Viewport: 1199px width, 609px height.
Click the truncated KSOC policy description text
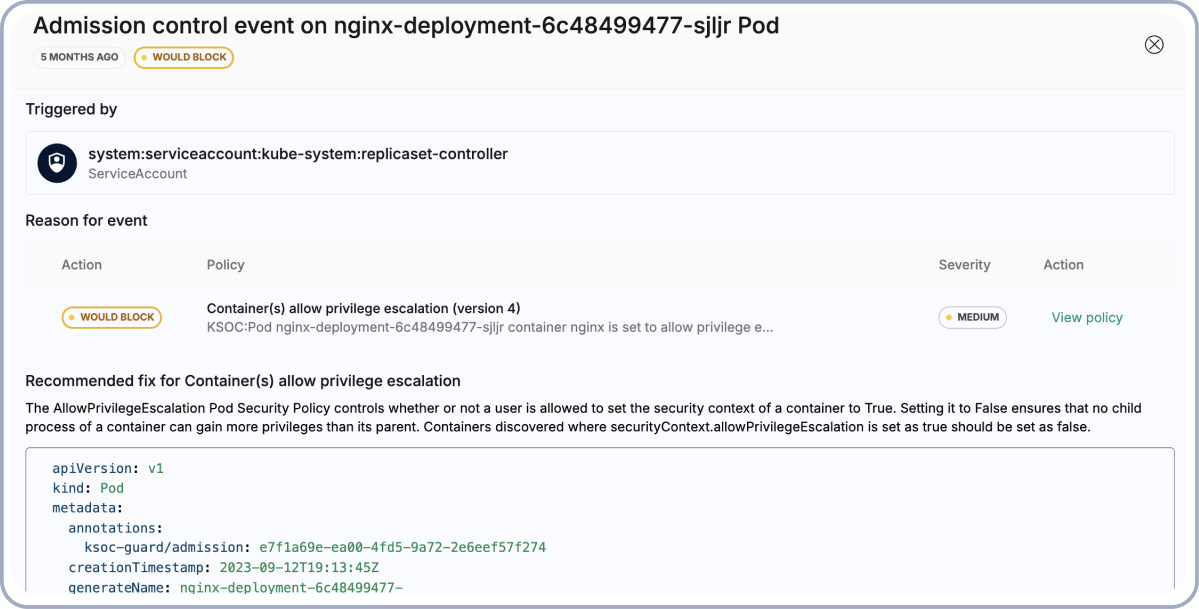(489, 327)
